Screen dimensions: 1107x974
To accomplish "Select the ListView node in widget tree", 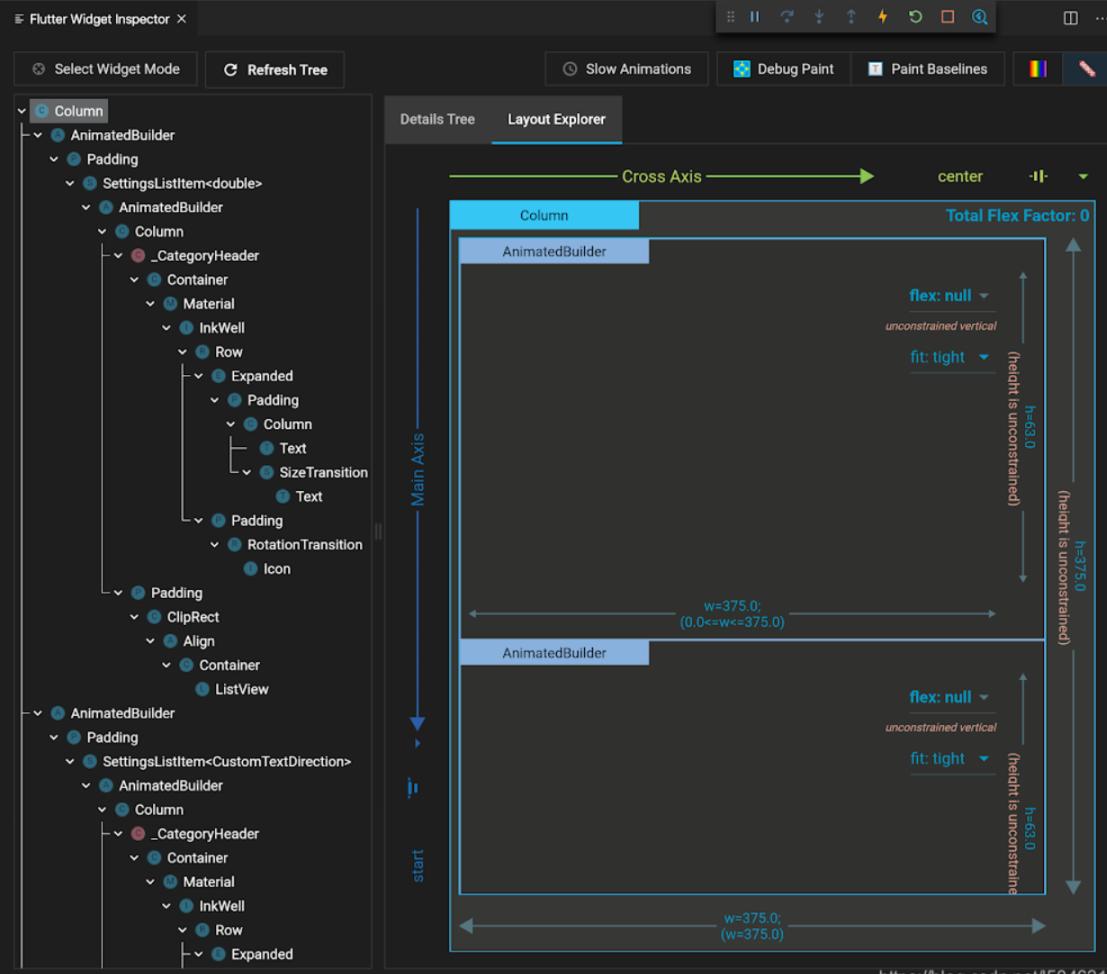I will (x=241, y=689).
